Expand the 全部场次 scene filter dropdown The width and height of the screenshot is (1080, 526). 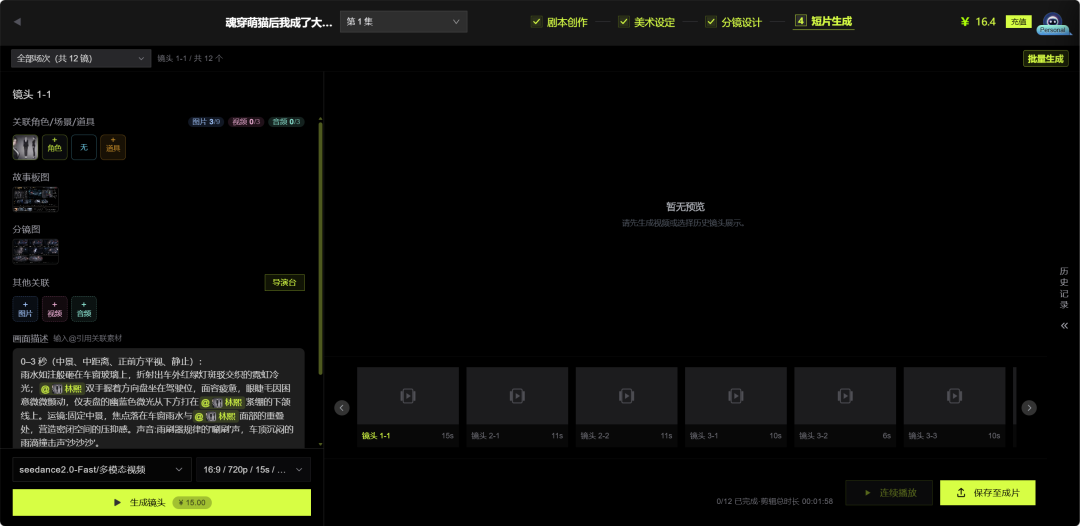click(81, 59)
